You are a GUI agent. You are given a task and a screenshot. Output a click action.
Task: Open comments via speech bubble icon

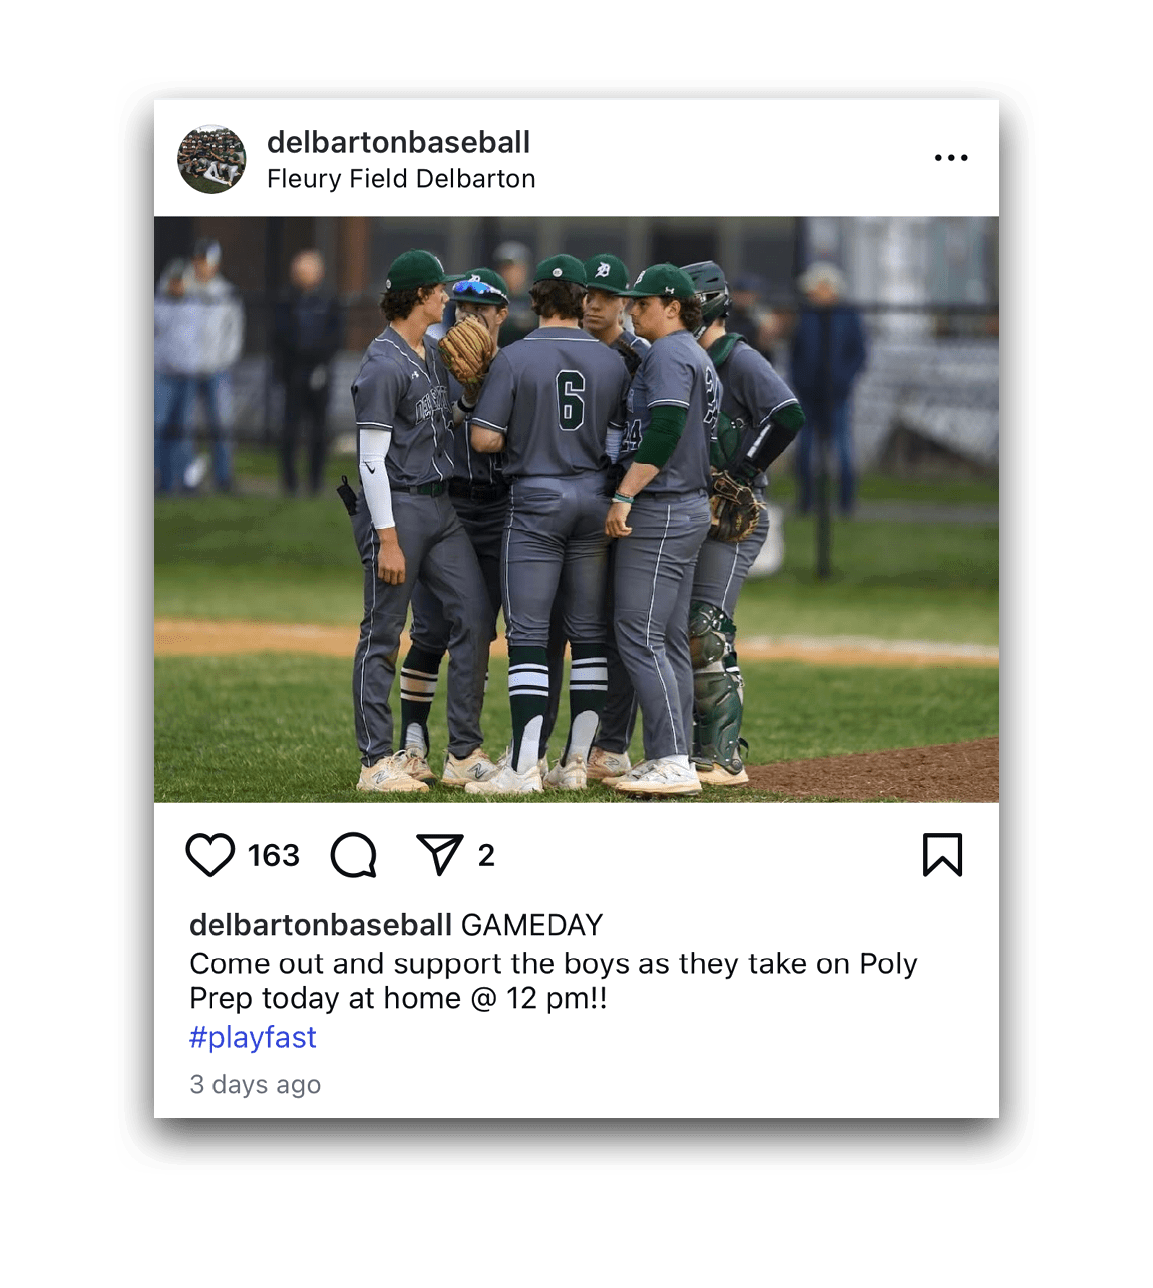(354, 855)
